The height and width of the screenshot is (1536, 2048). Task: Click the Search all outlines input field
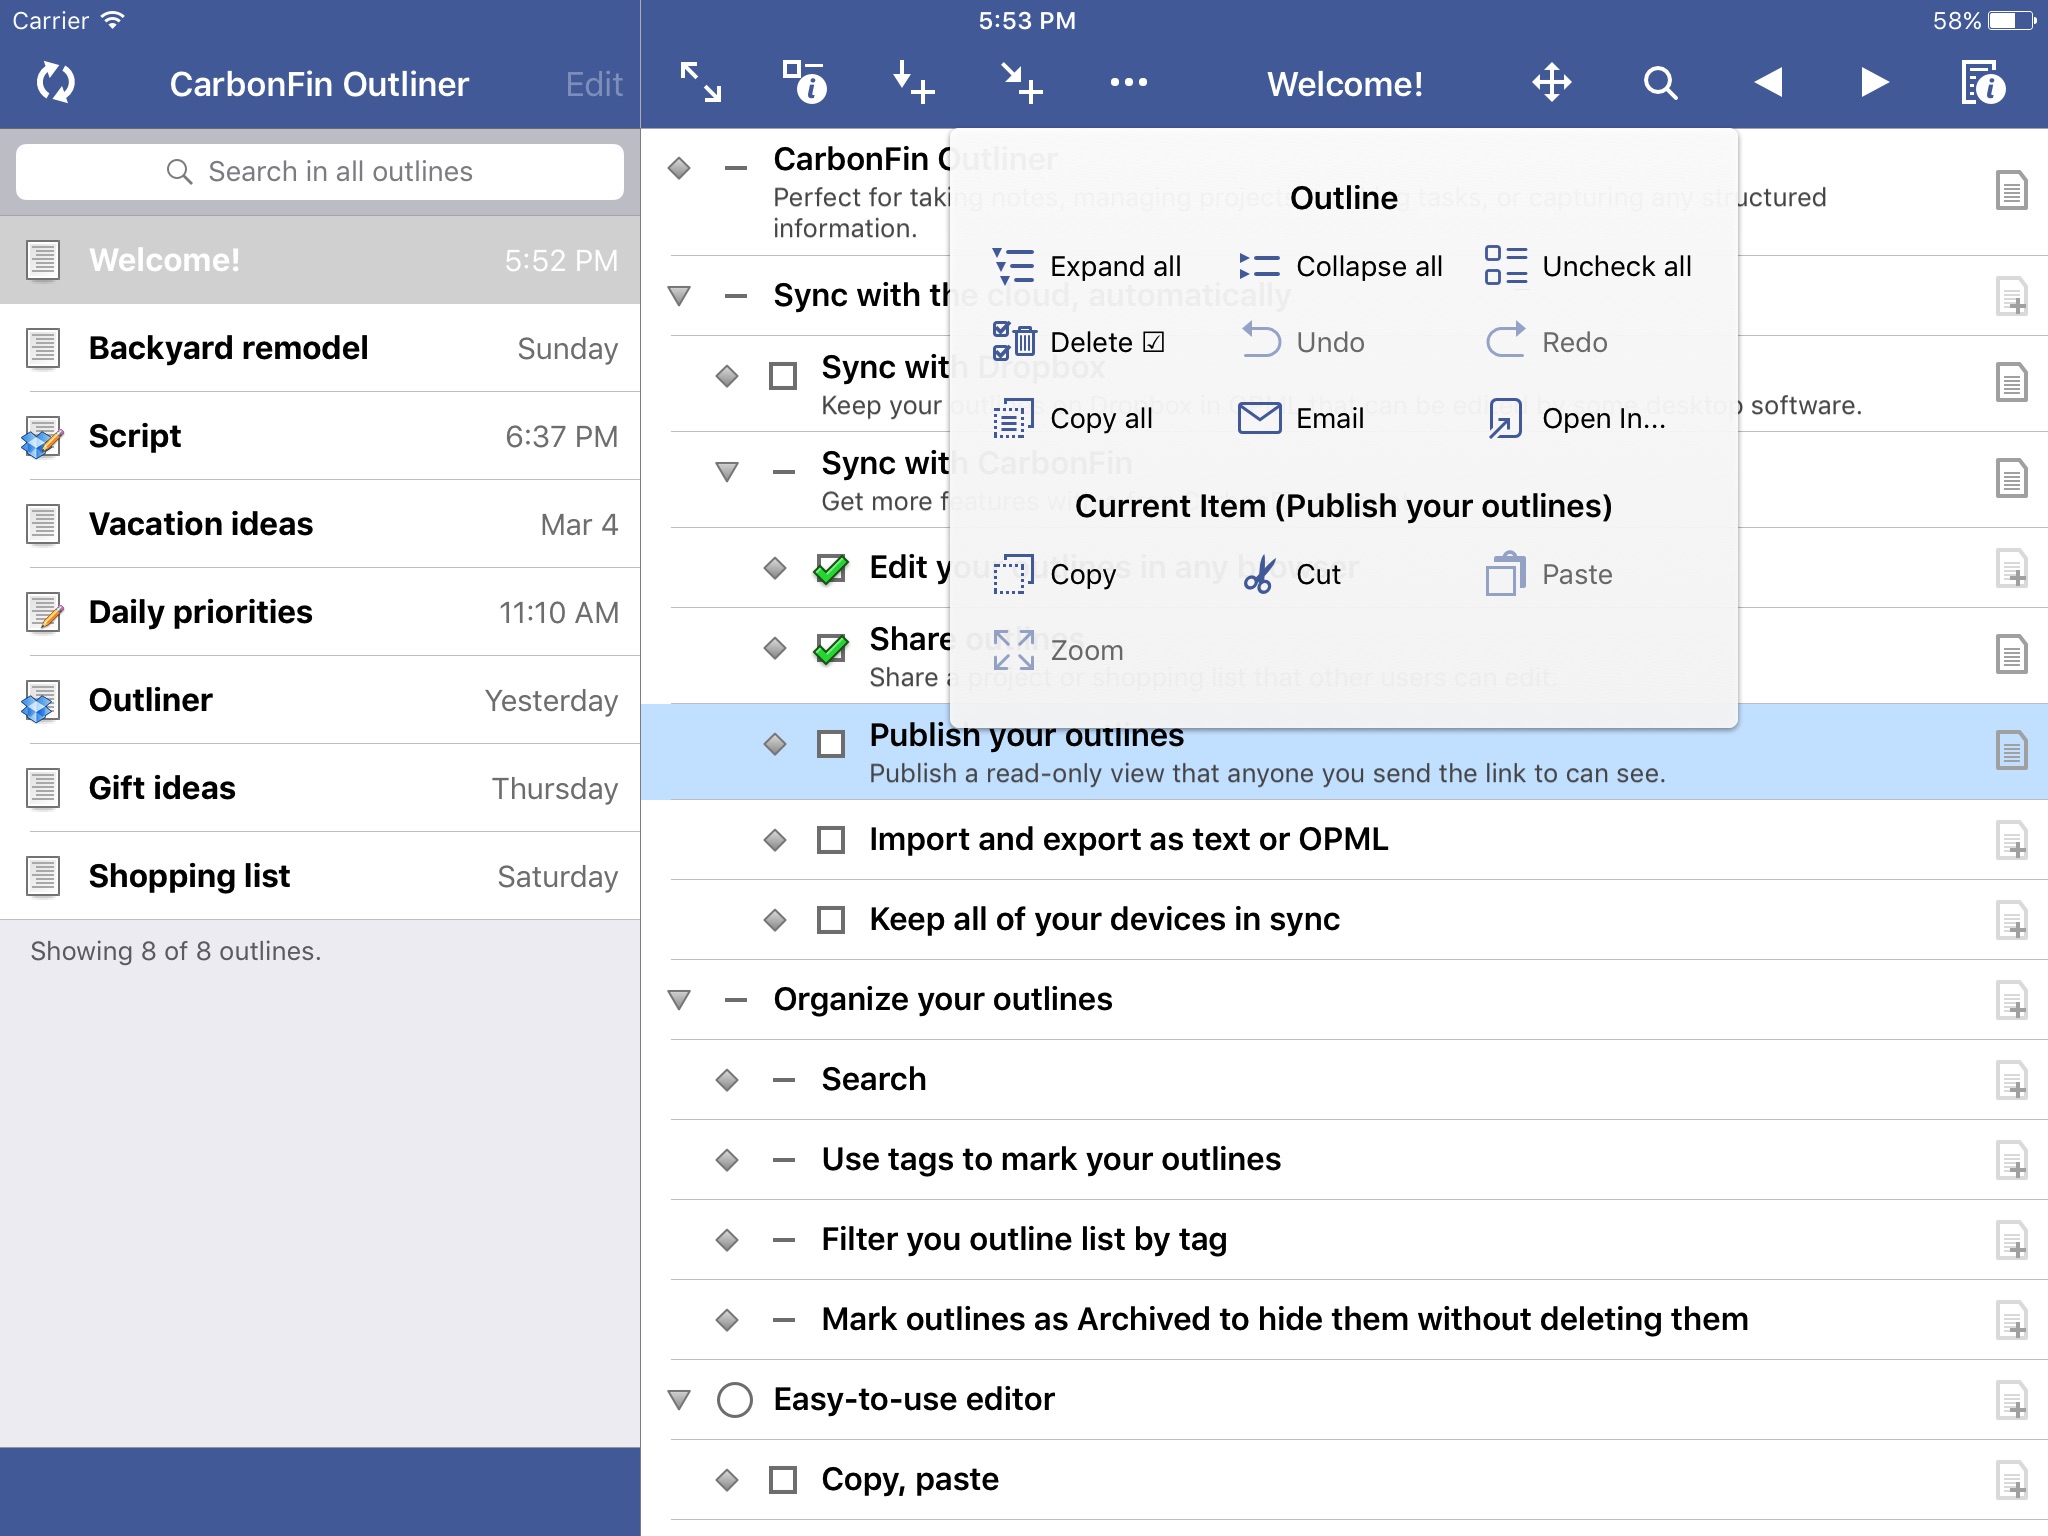(318, 169)
